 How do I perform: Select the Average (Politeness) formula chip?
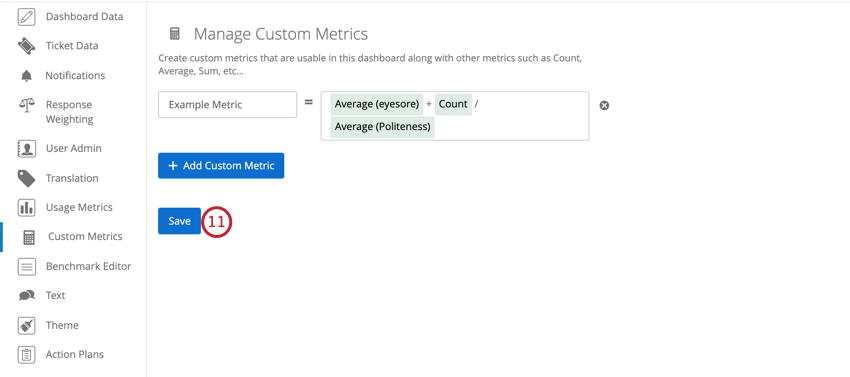(x=382, y=127)
